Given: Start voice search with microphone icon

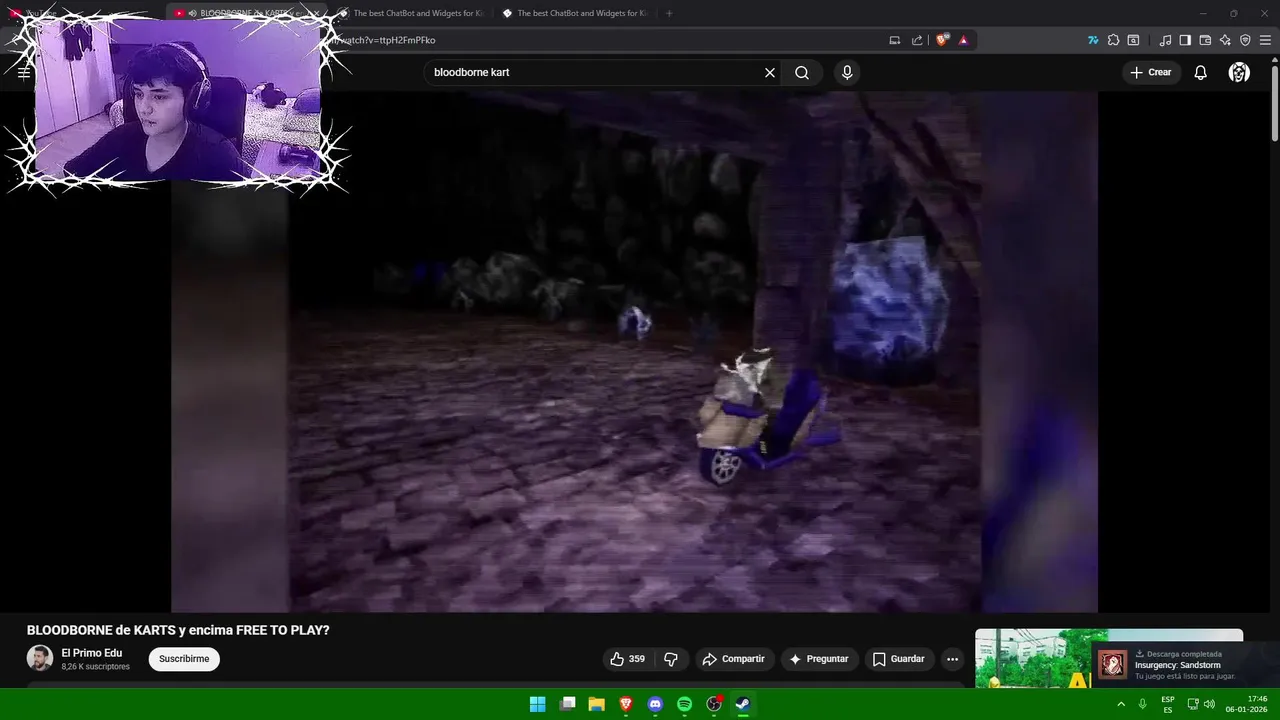Looking at the screenshot, I should coord(847,72).
